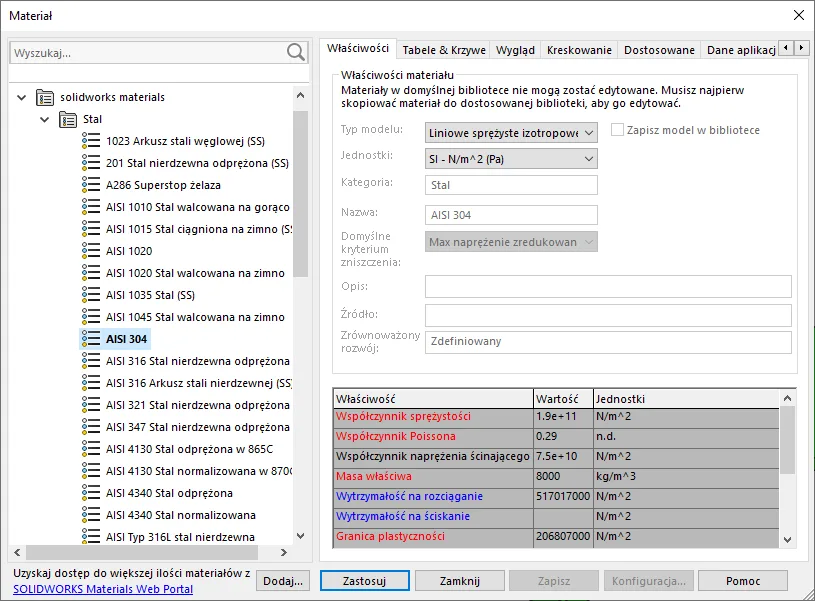This screenshot has width=815, height=601.
Task: Click the material tree scroll right arrow
Action: [x=284, y=552]
